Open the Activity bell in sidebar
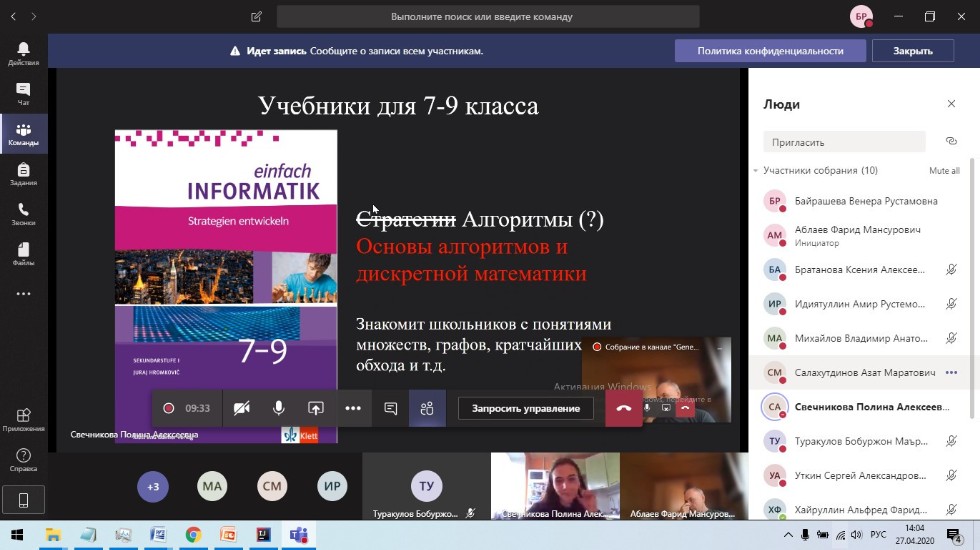Image resolution: width=980 pixels, height=550 pixels. tap(23, 54)
